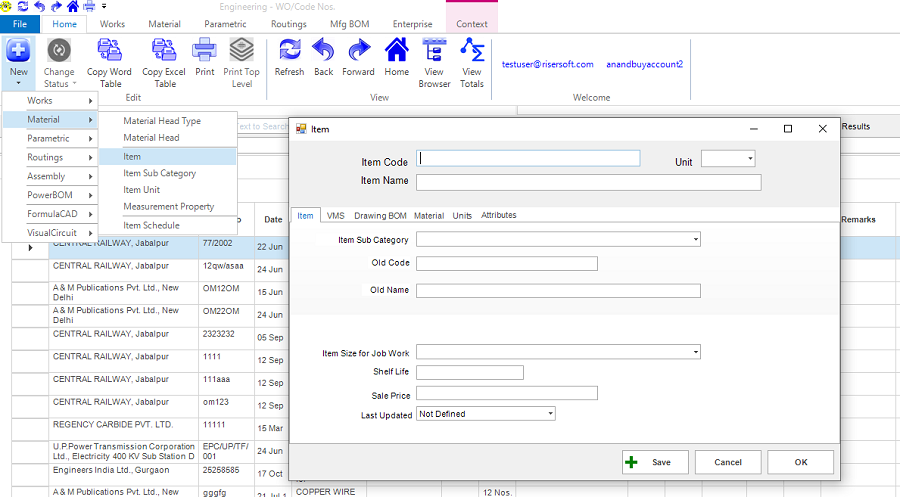This screenshot has width=900, height=497.
Task: Click the Copy Excel Table icon
Action: (x=165, y=52)
